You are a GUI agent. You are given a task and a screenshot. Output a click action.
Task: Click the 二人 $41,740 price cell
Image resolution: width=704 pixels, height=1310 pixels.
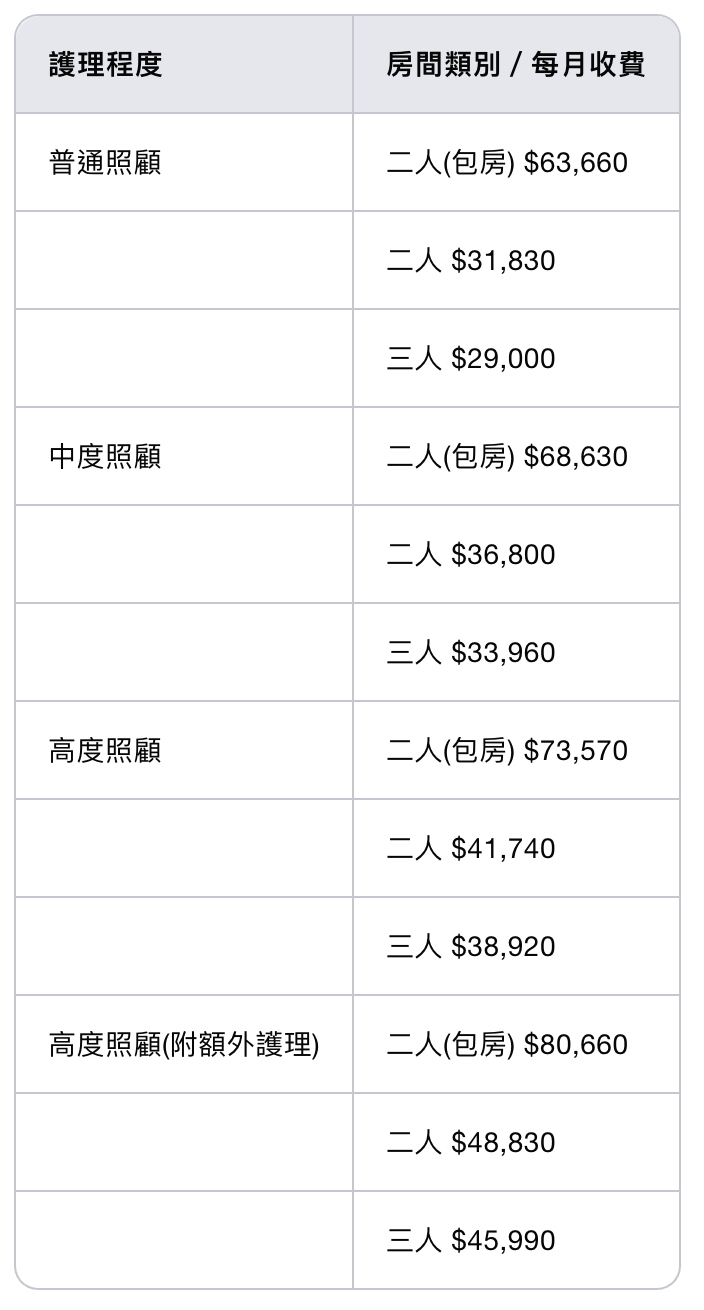click(x=471, y=849)
